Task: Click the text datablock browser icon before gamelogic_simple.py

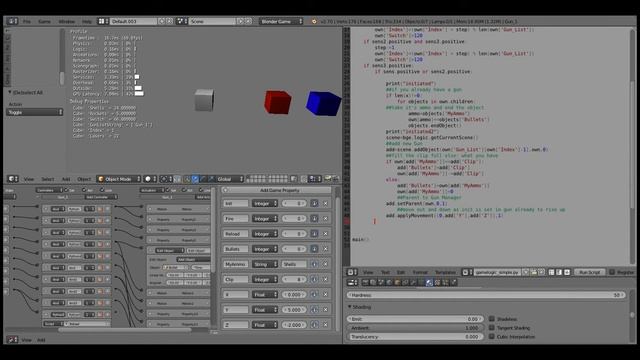Action: 467,272
